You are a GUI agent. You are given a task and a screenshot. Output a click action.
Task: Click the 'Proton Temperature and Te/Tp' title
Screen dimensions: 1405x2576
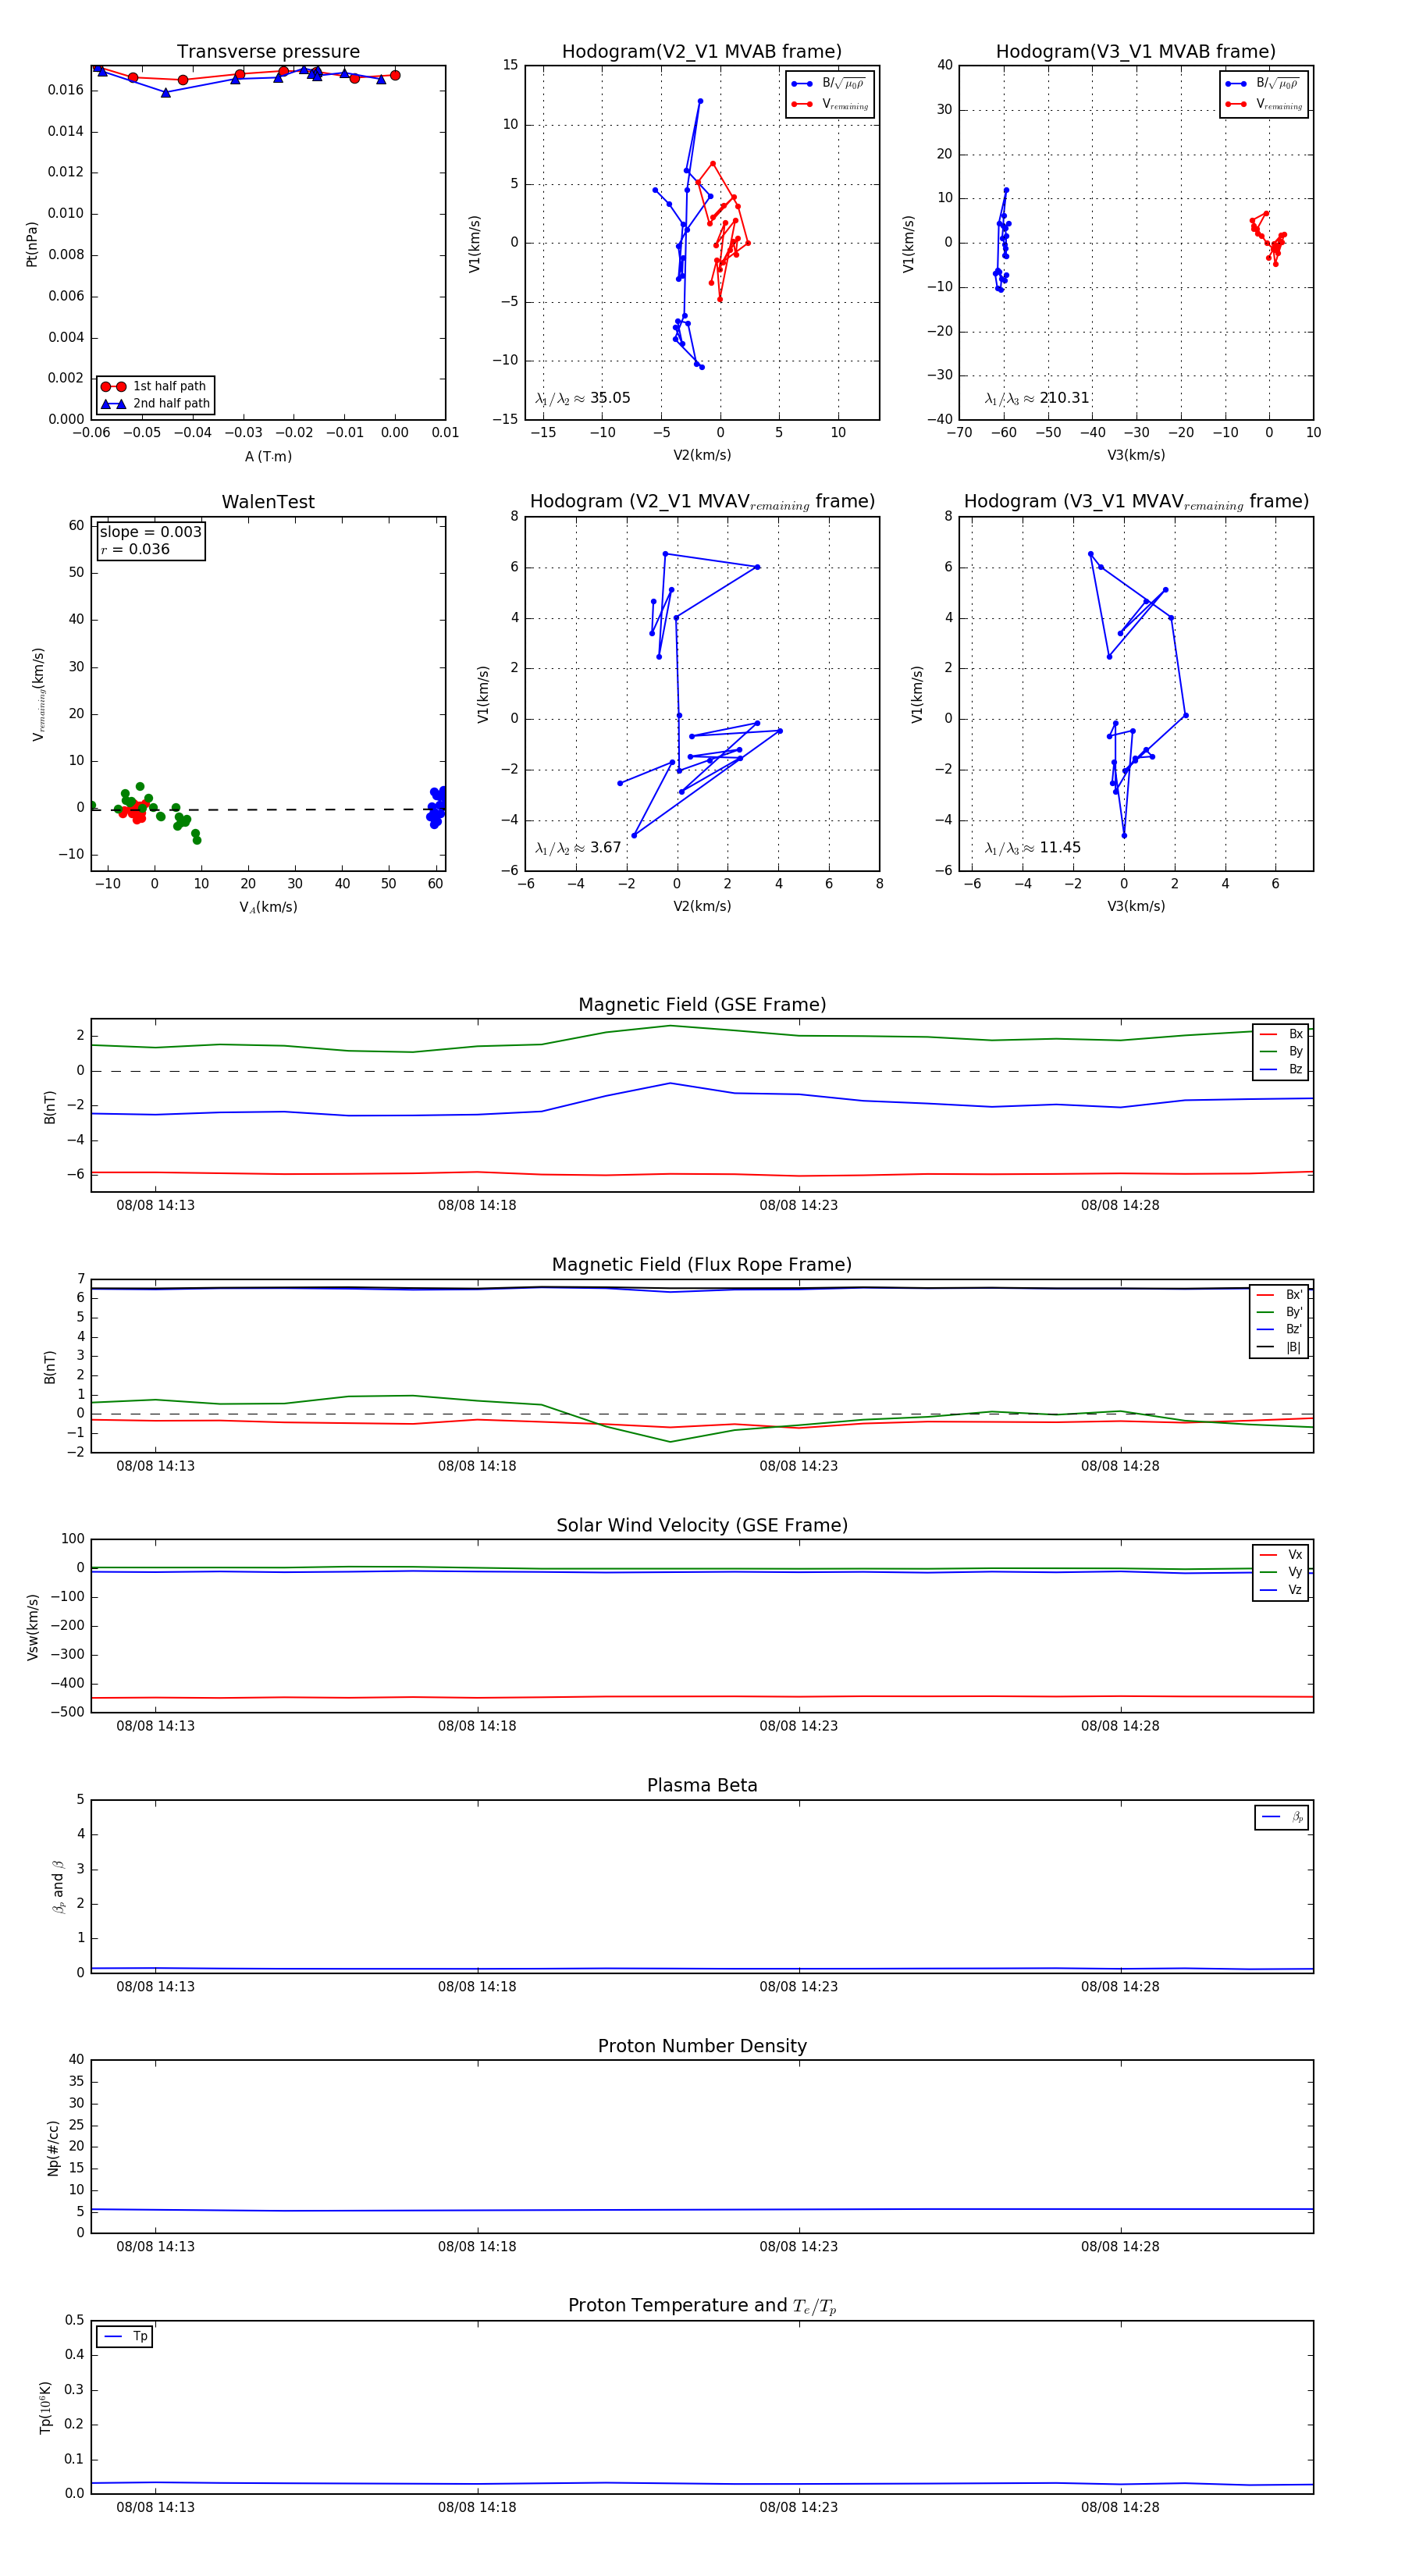tap(702, 2306)
